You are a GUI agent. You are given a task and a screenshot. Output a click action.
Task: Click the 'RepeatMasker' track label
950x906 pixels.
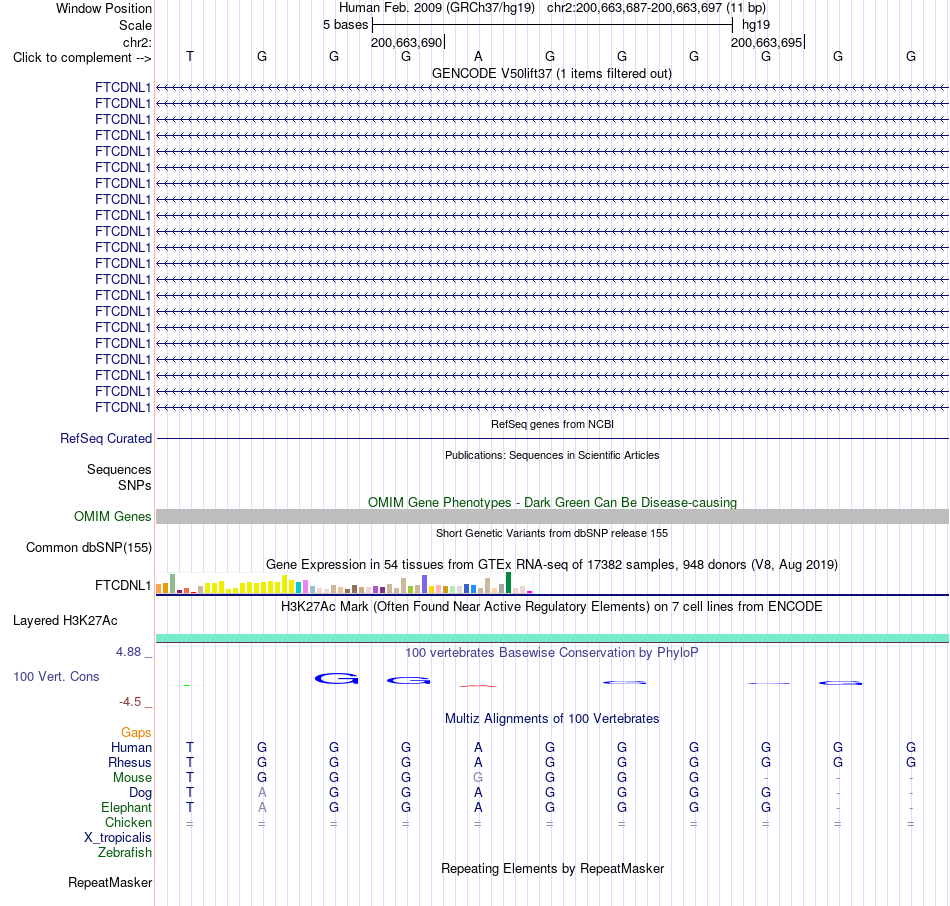[x=110, y=882]
